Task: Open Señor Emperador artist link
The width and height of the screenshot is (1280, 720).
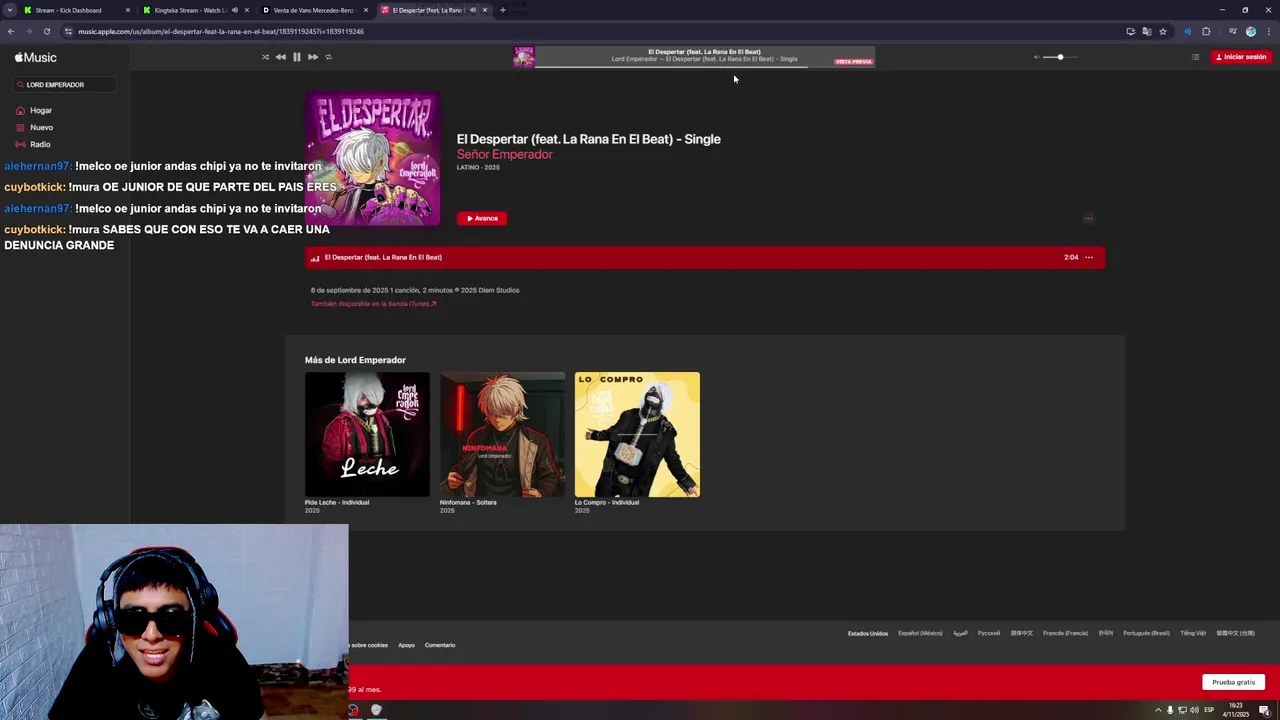Action: (x=504, y=154)
